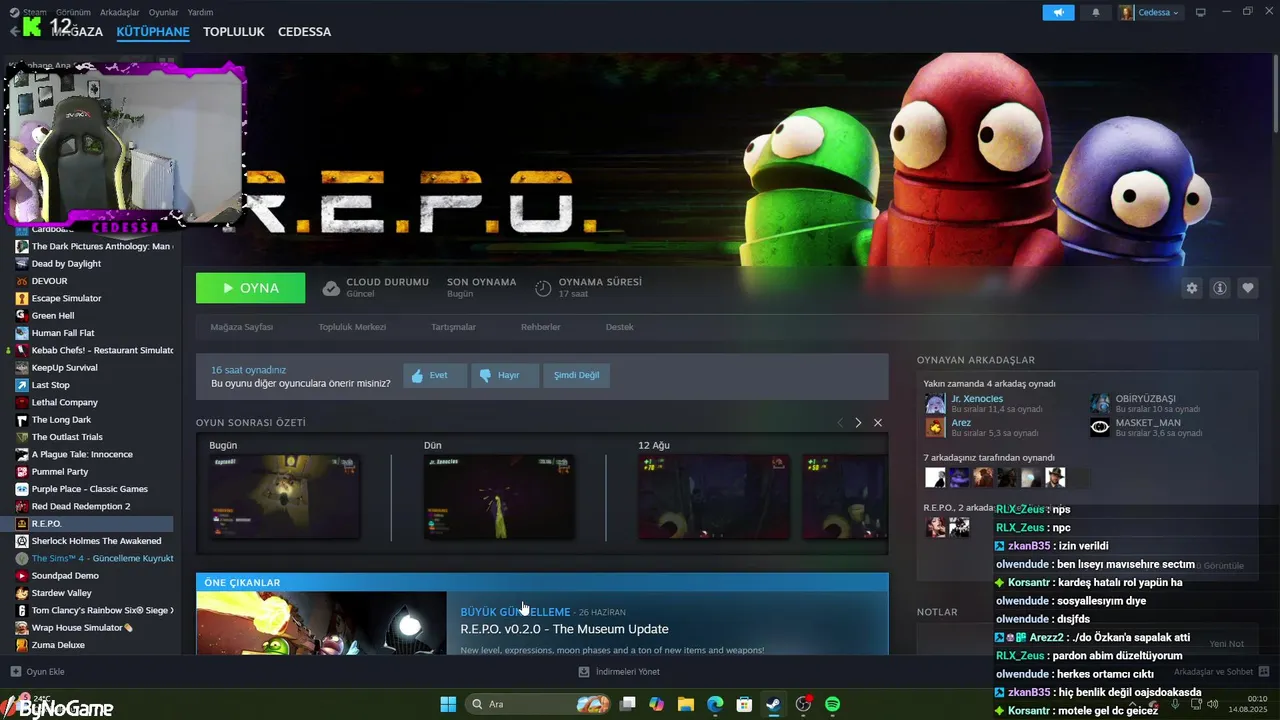Open Jr. Xenocies friend profile
The image size is (1280, 720).
976,399
